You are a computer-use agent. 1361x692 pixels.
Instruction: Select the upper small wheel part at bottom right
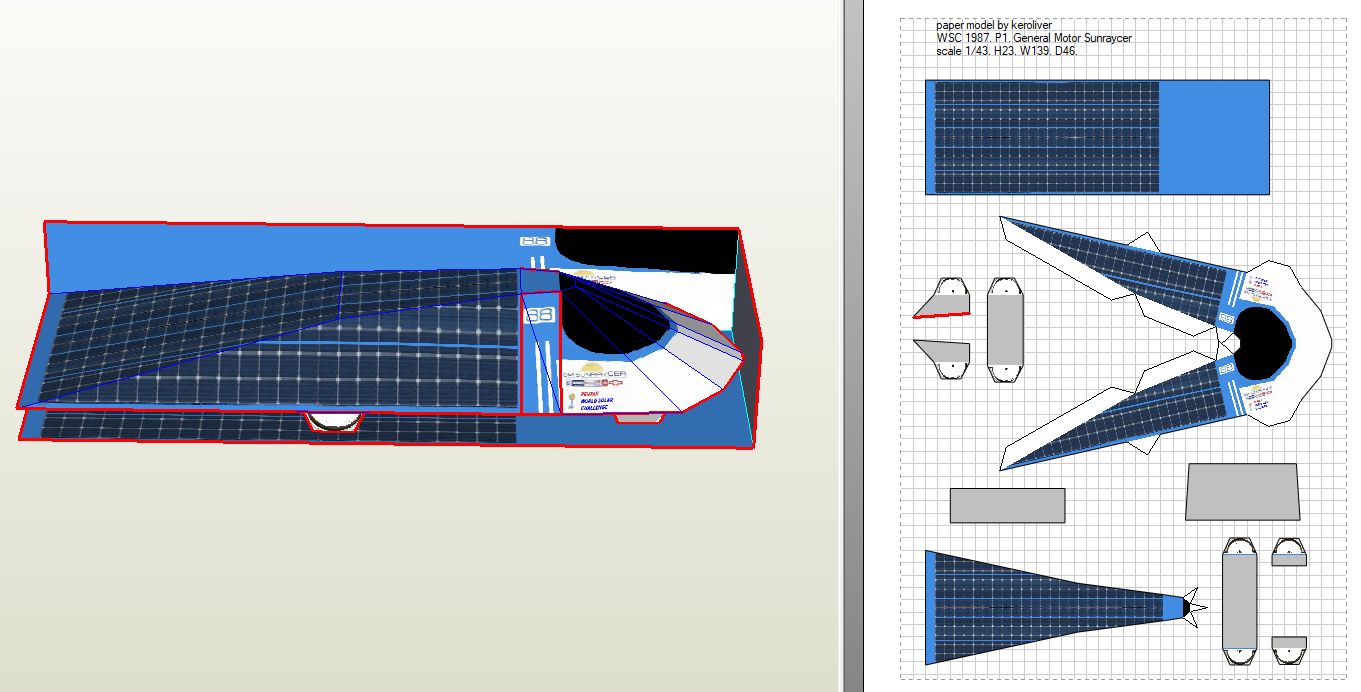pos(1288,552)
